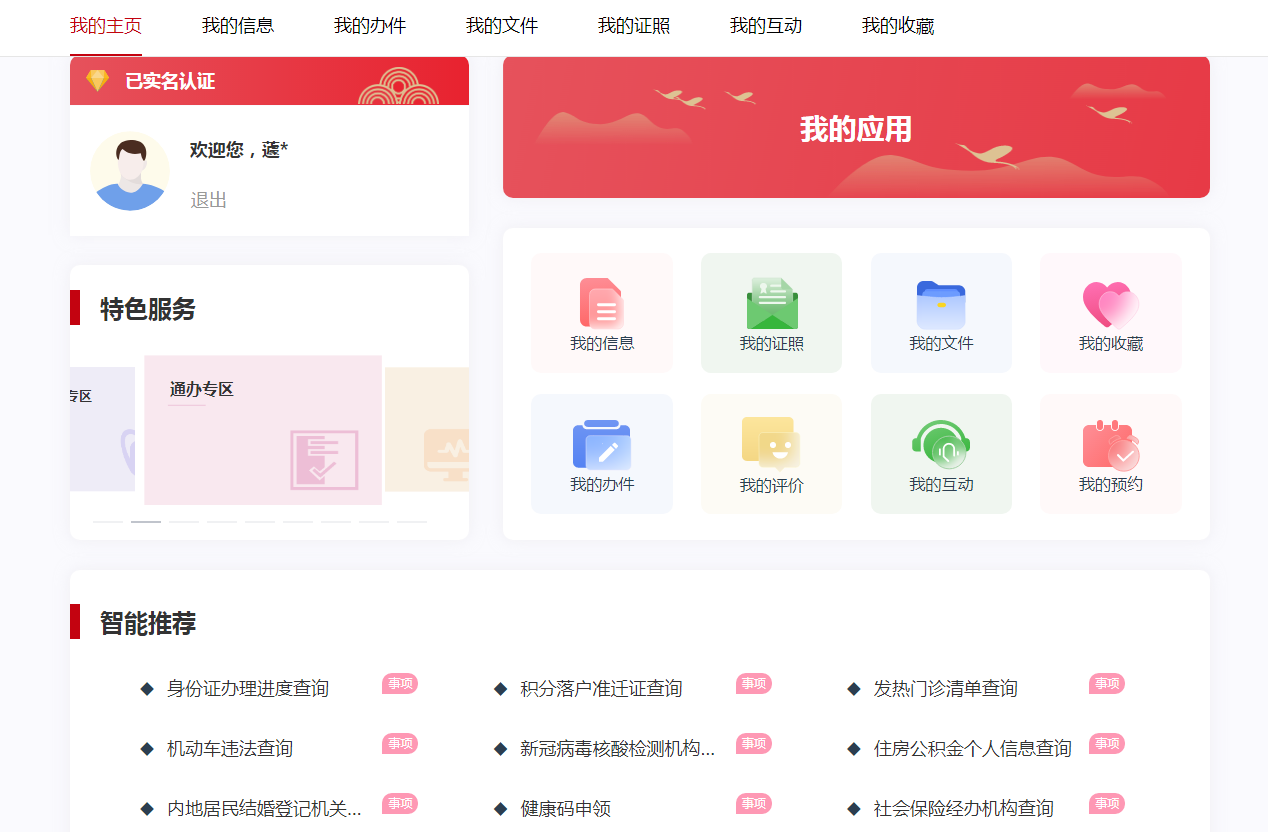
Task: Open 身份证办理进度查询 link
Action: [248, 689]
